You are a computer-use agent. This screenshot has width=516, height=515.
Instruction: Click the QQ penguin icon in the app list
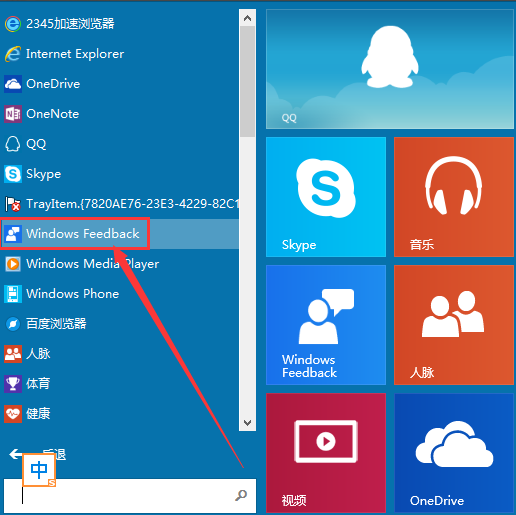click(13, 144)
